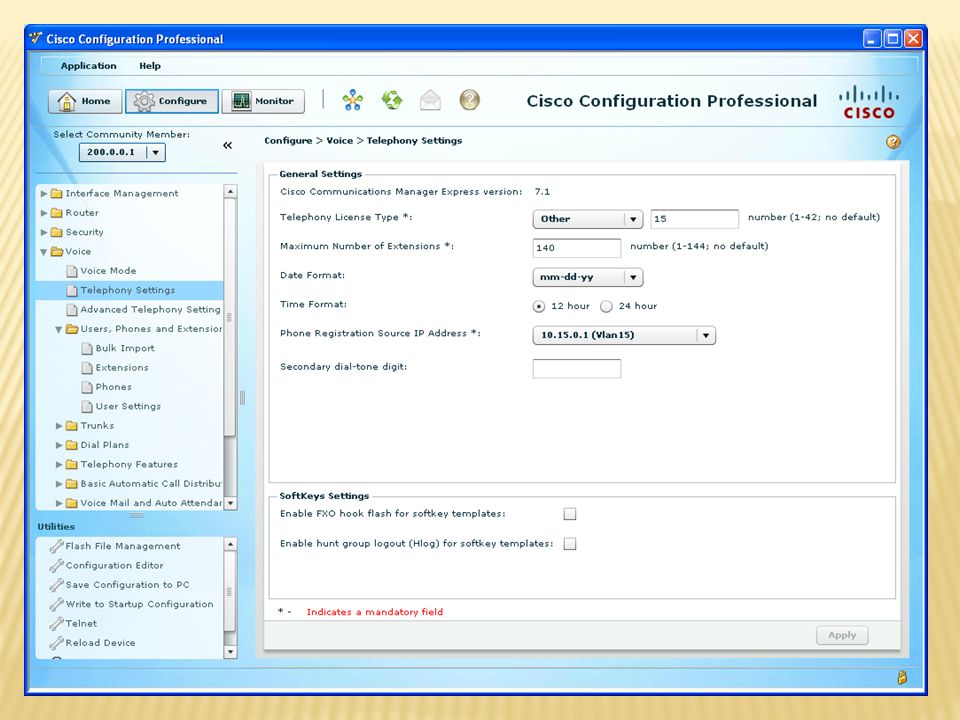
Task: Go to Home view
Action: [x=85, y=101]
